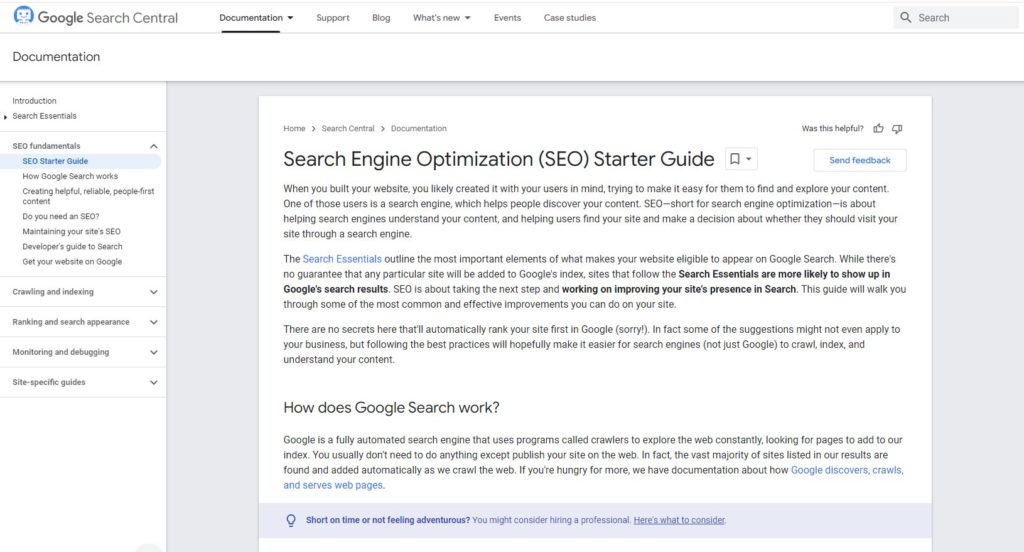Go to the Case studies tab
The width and height of the screenshot is (1024, 552).
[569, 18]
